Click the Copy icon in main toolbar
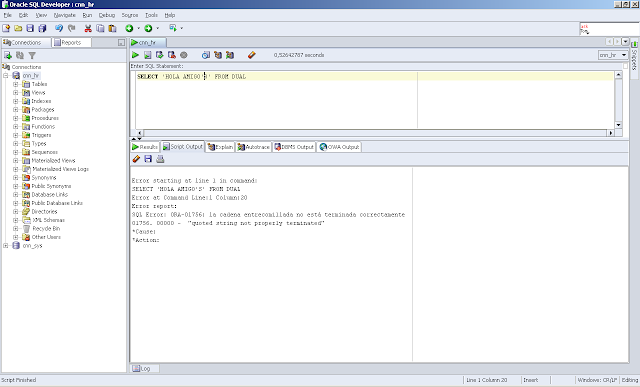Screen dimensions: 640x387 click(x=100, y=28)
